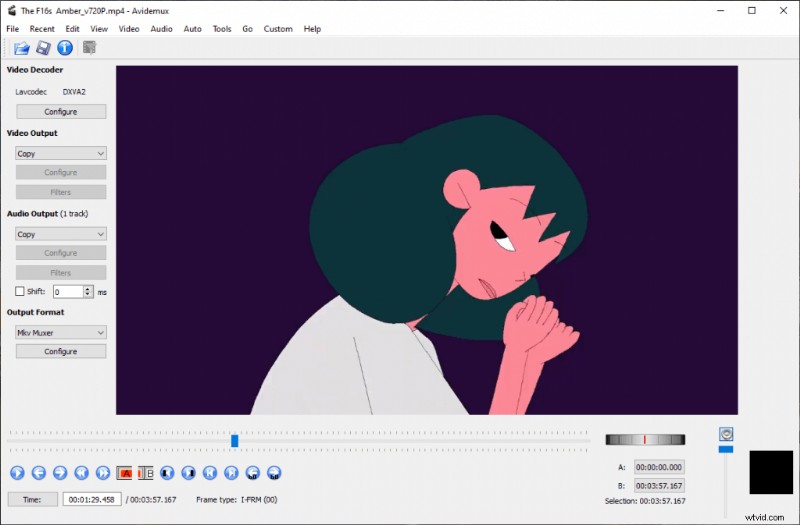Click Configure under Output Format
Image resolution: width=800 pixels, height=525 pixels.
pyautogui.click(x=61, y=352)
